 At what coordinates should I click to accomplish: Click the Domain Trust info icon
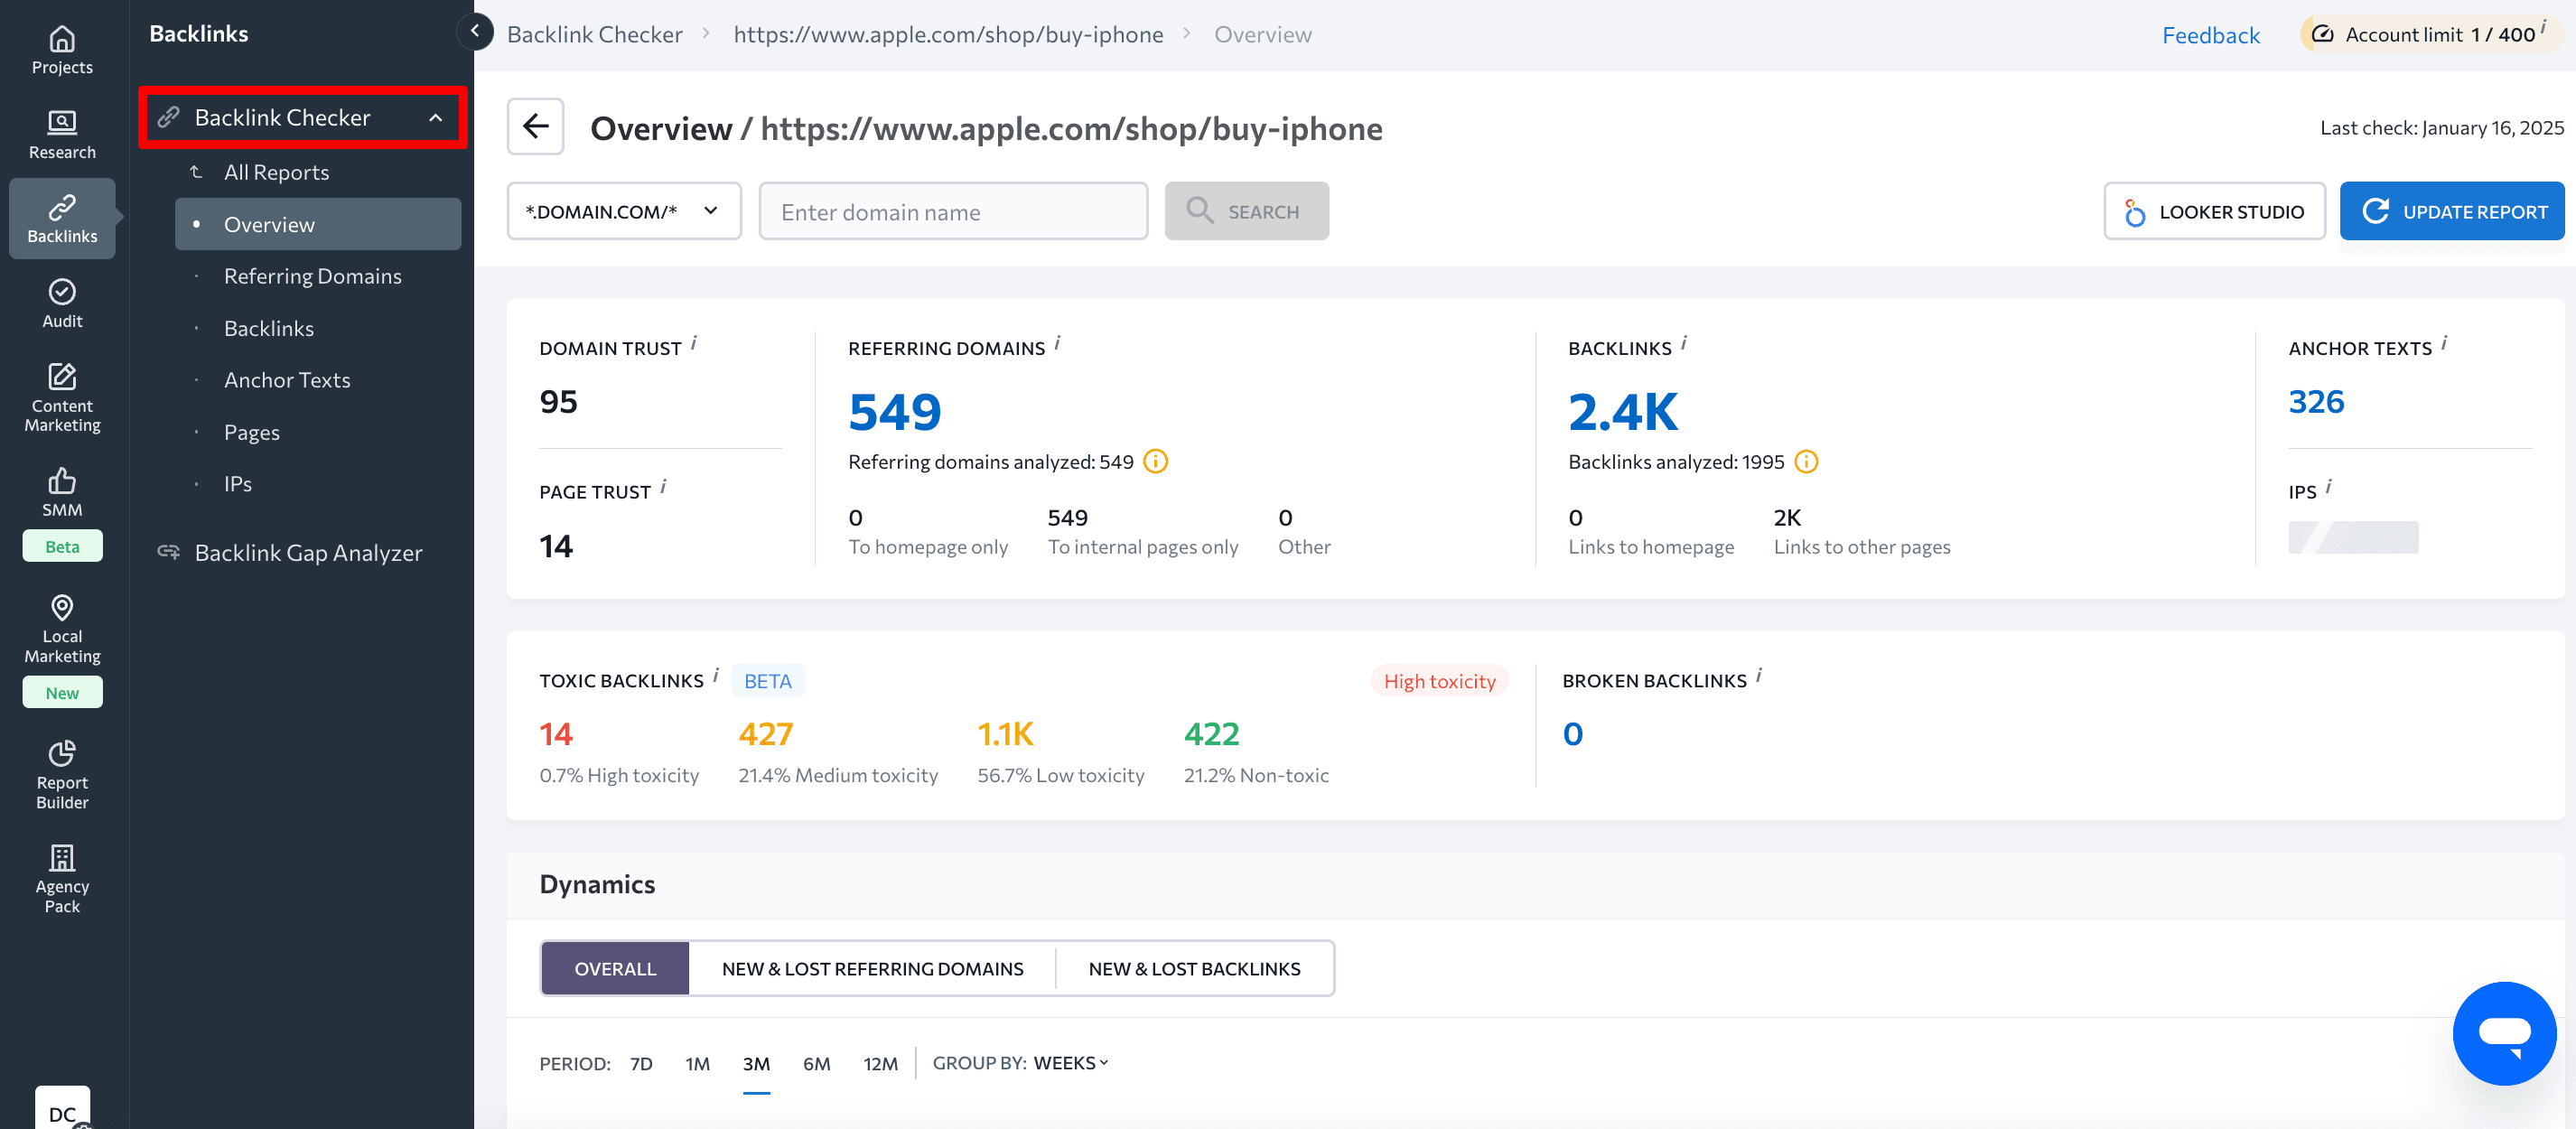[694, 343]
